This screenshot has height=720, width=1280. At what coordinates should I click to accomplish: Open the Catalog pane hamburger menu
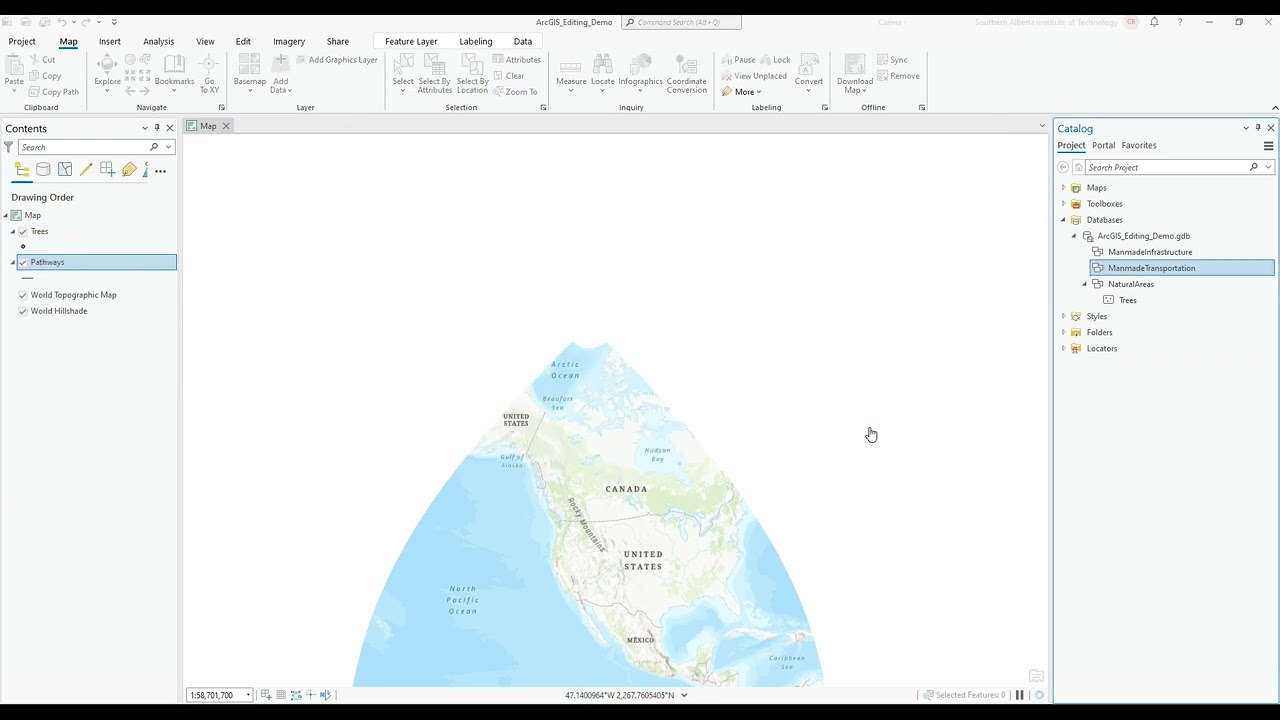click(1268, 146)
